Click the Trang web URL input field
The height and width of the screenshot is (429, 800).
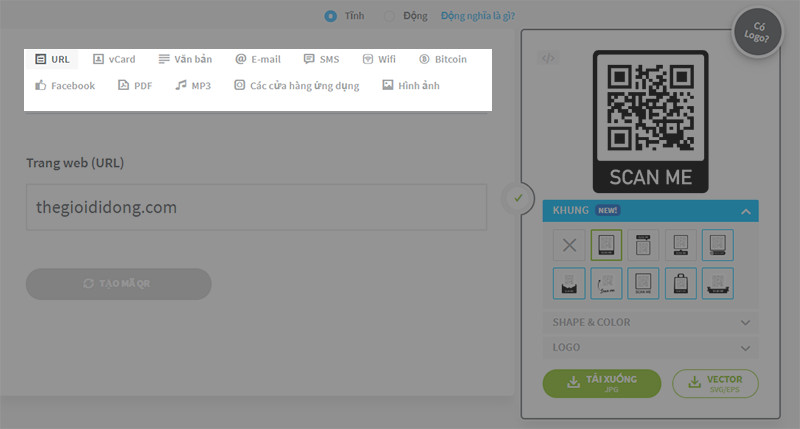256,207
